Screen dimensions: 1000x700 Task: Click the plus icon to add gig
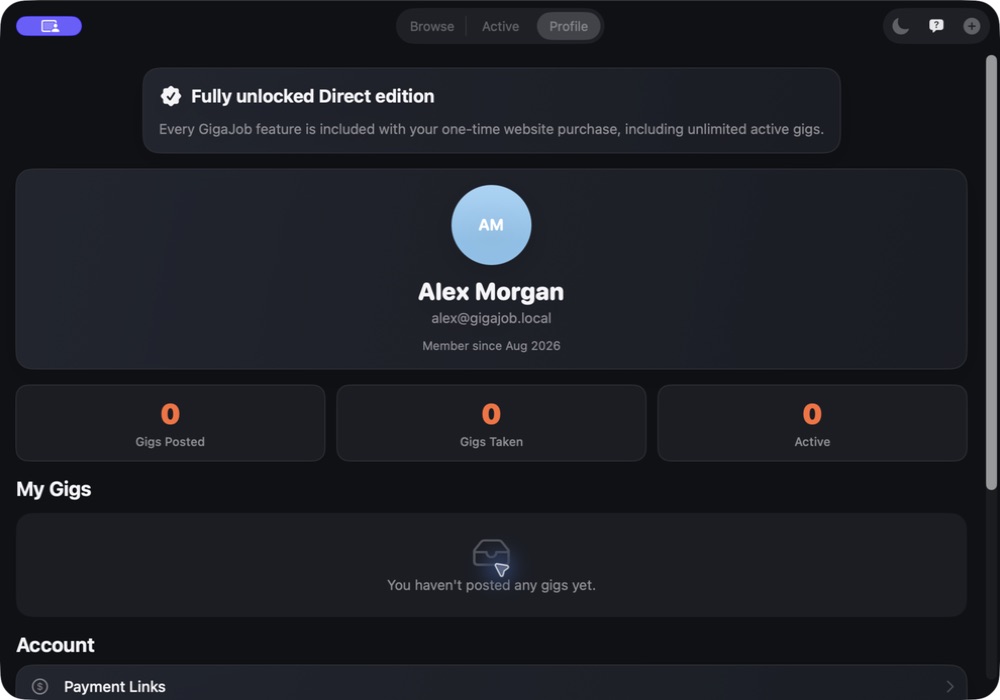[971, 26]
